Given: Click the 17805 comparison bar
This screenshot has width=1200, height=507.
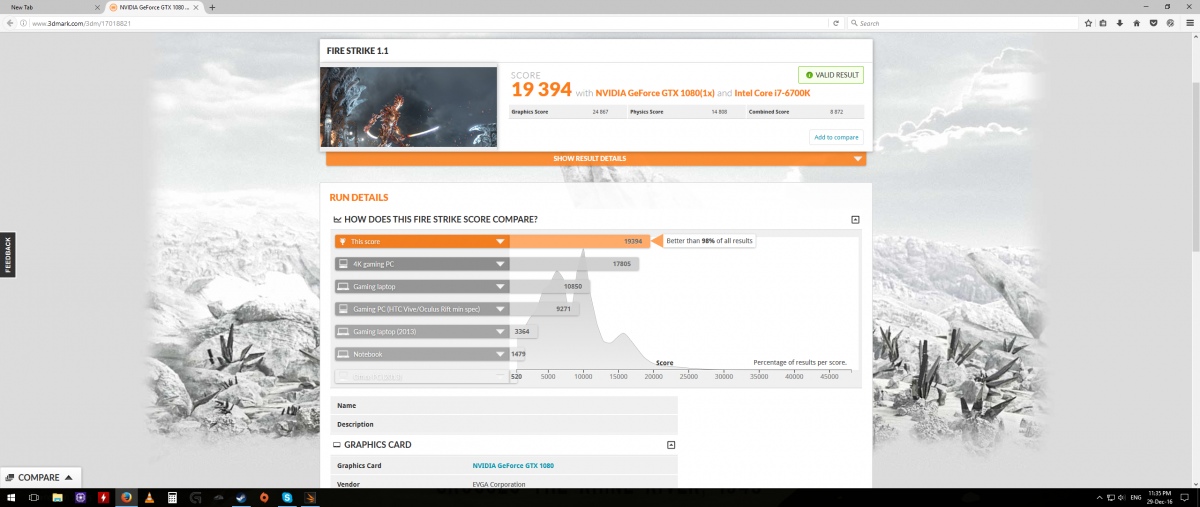Looking at the screenshot, I should click(574, 264).
